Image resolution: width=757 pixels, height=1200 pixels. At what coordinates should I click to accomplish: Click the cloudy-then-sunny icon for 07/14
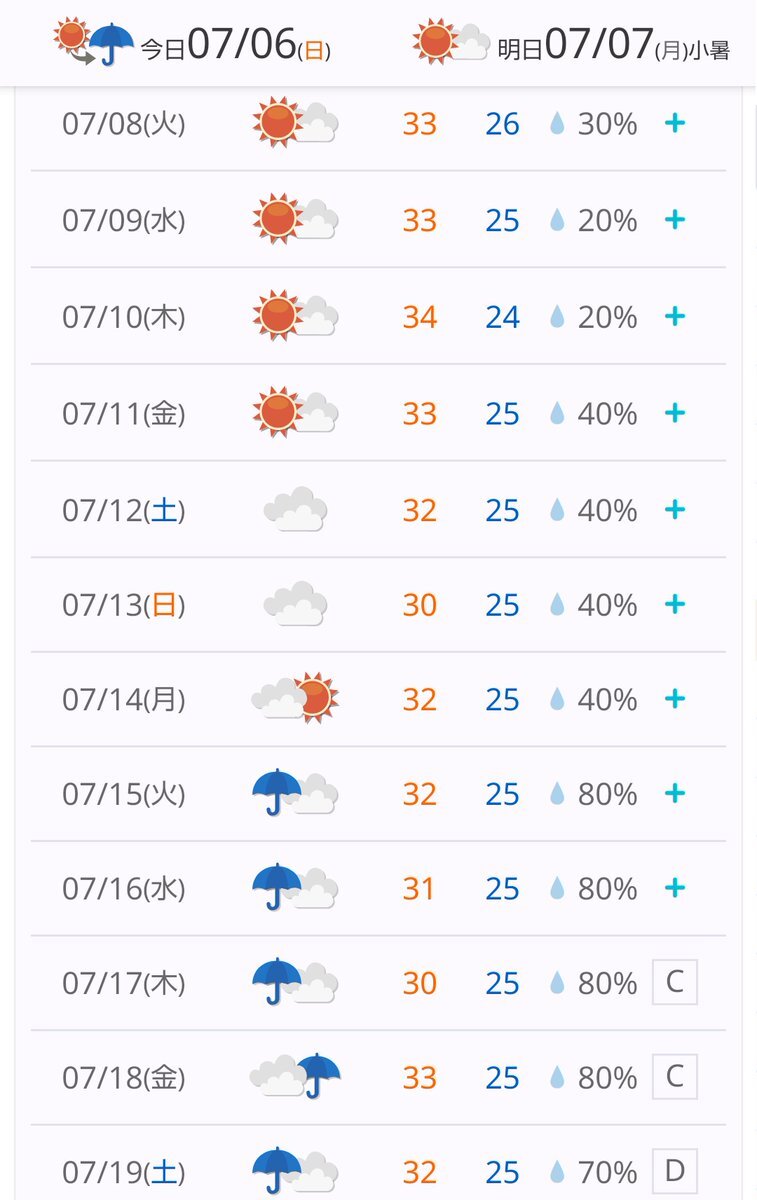[x=295, y=698]
